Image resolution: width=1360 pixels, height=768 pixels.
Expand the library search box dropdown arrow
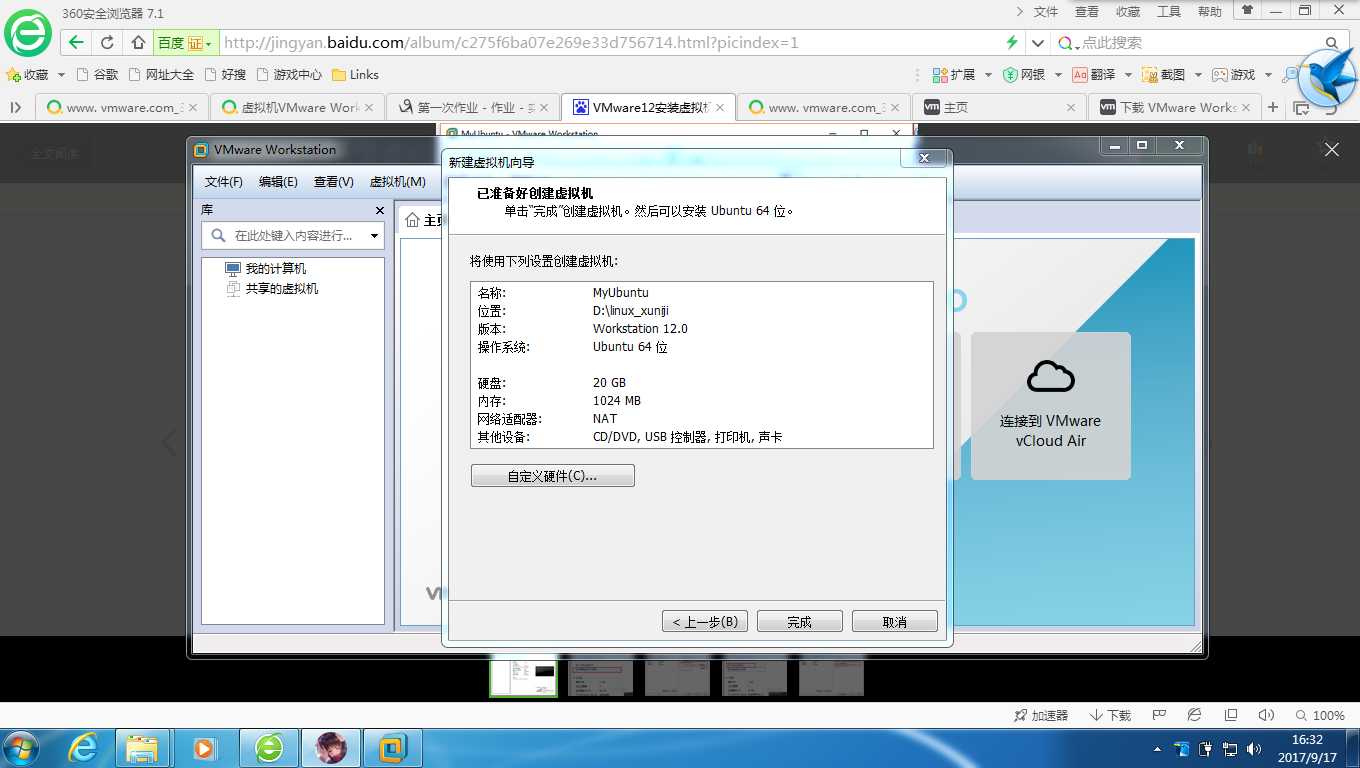tap(375, 236)
